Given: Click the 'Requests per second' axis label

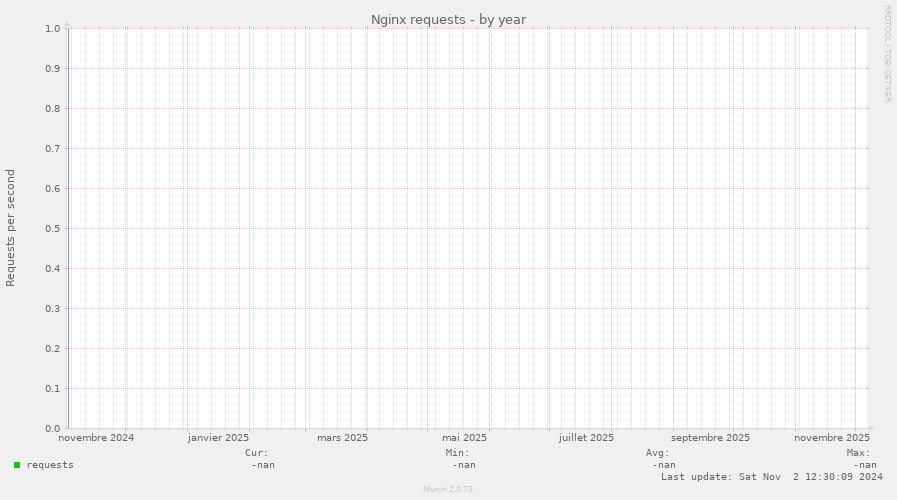Looking at the screenshot, I should [10, 228].
